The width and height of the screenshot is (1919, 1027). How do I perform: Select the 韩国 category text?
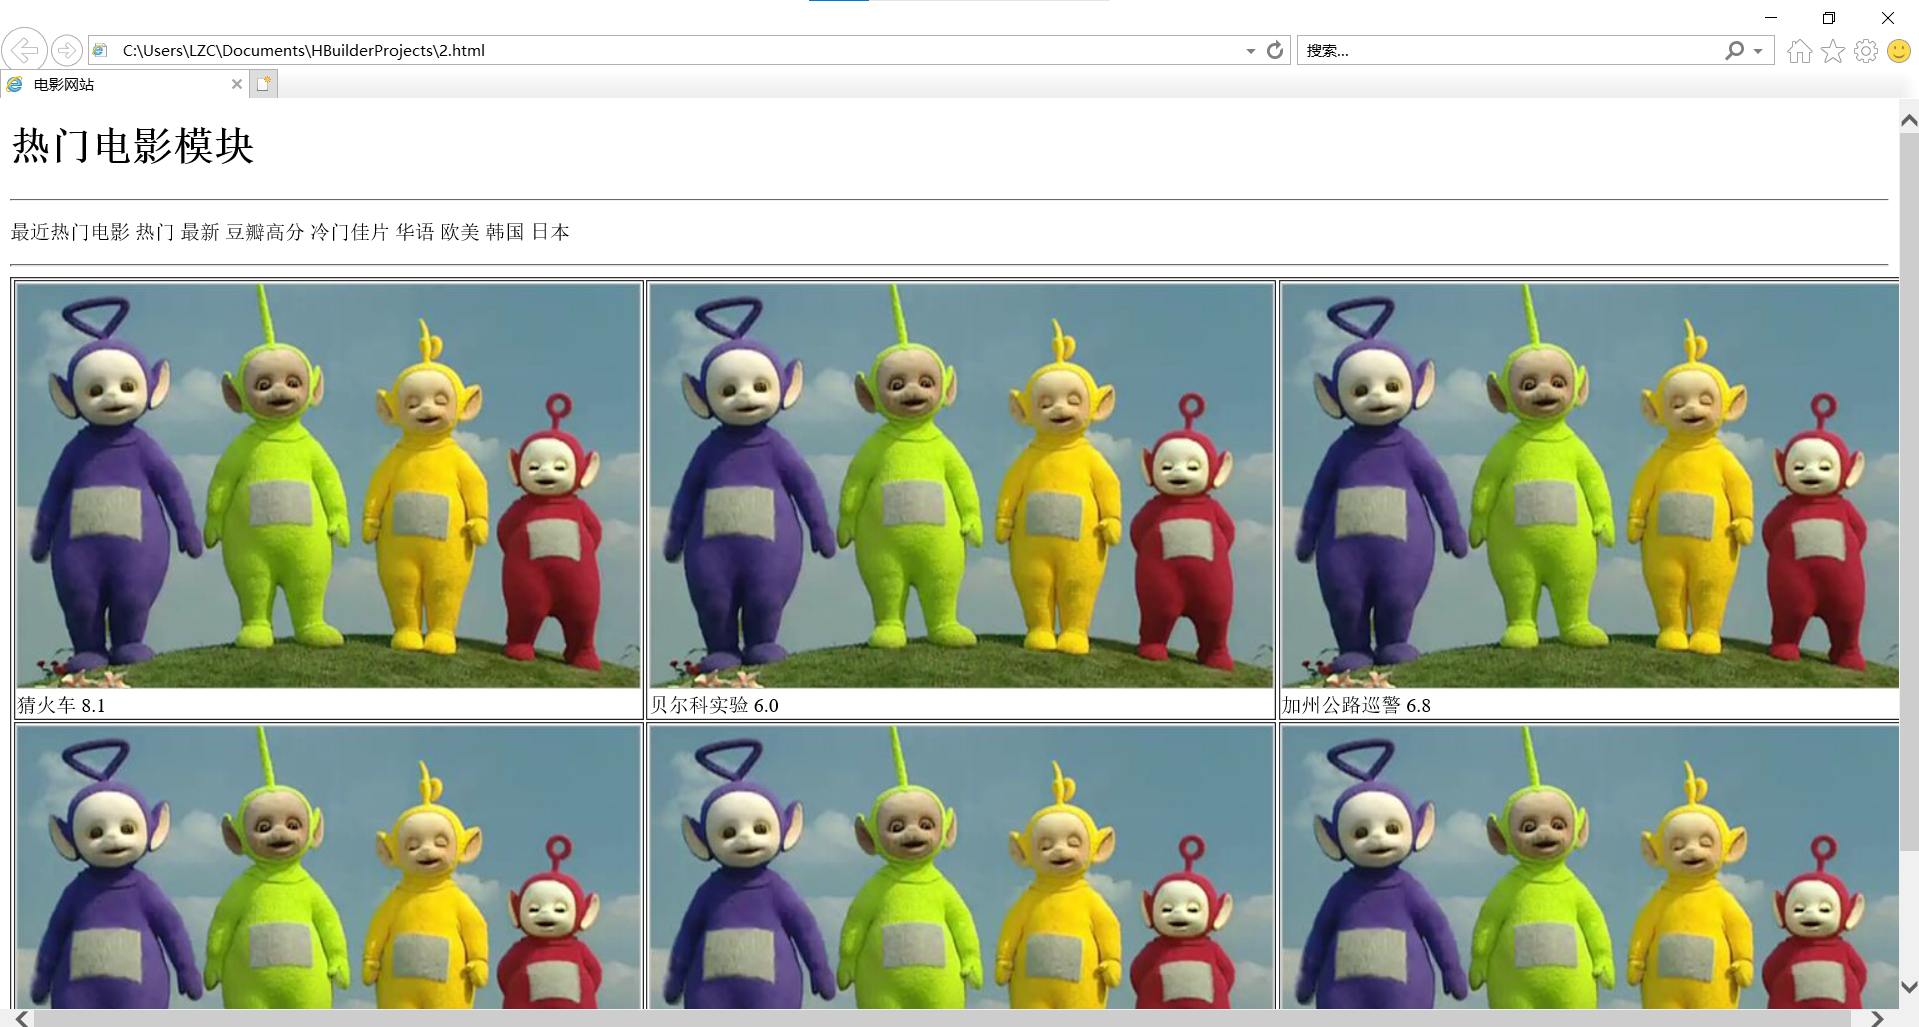(505, 232)
